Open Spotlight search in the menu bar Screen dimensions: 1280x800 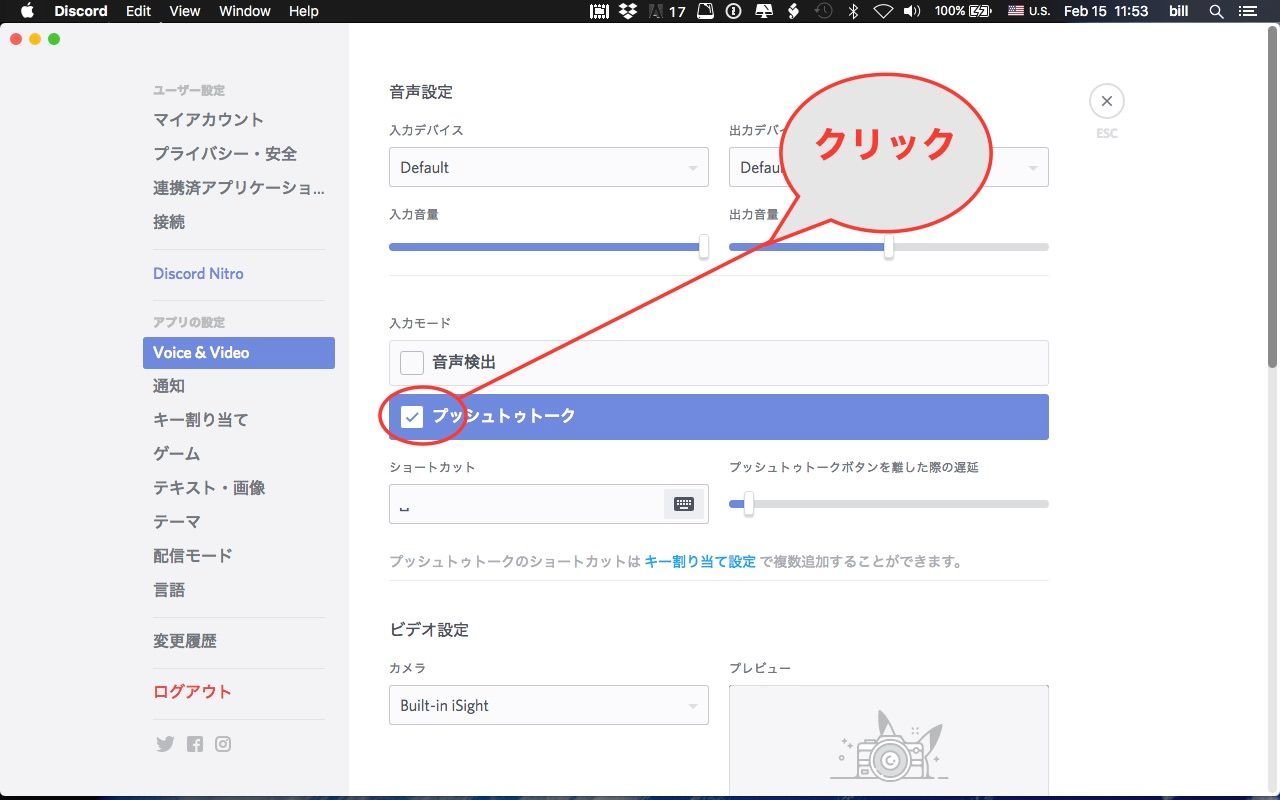point(1216,11)
